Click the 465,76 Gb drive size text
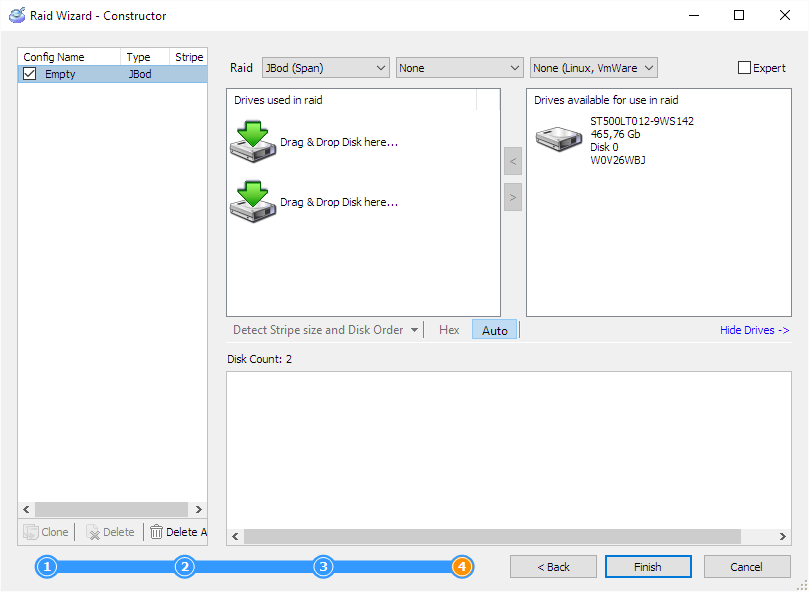809x592 pixels. point(615,134)
